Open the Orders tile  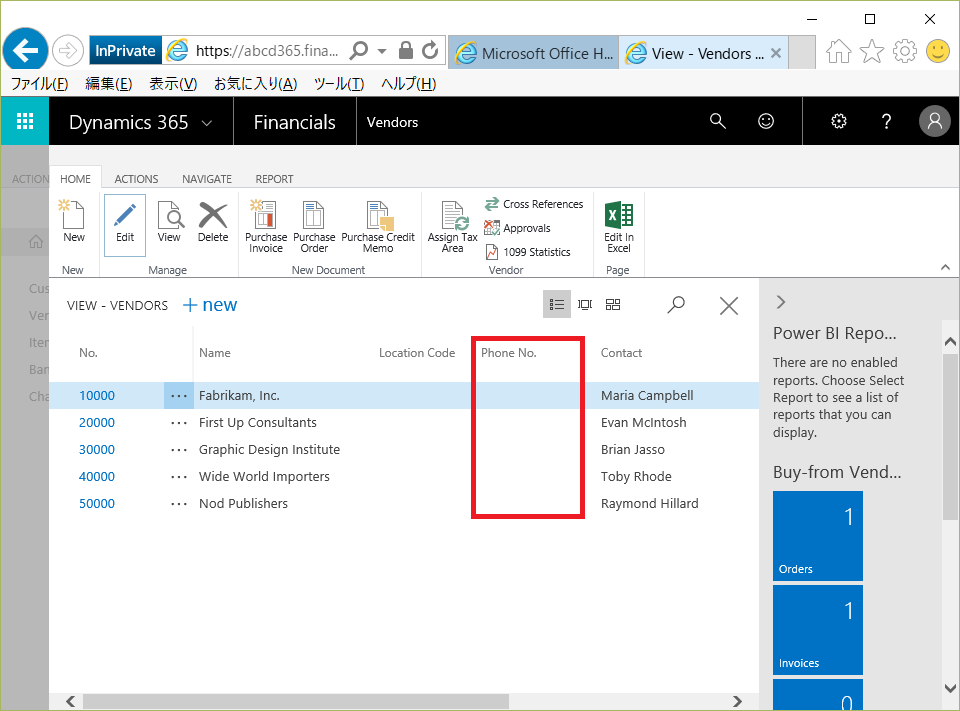818,536
